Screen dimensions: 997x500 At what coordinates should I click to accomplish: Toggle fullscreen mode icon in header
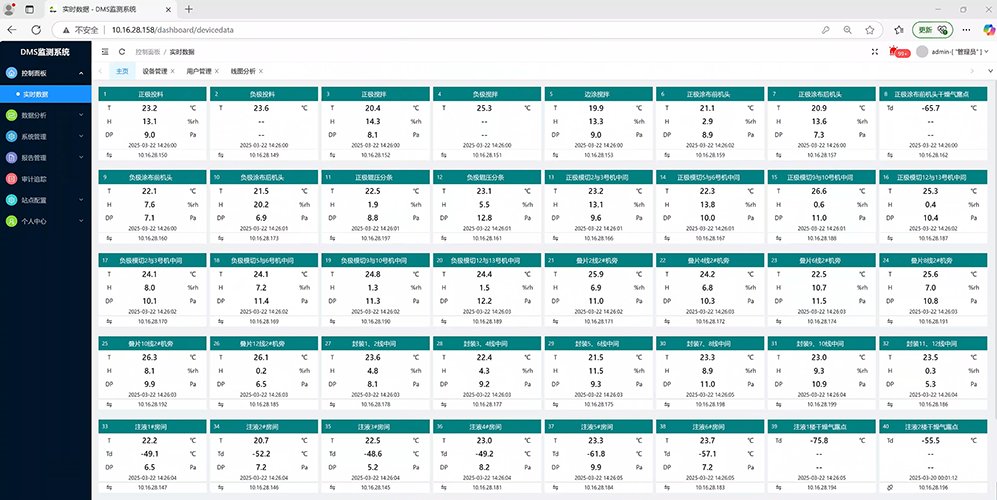click(876, 51)
